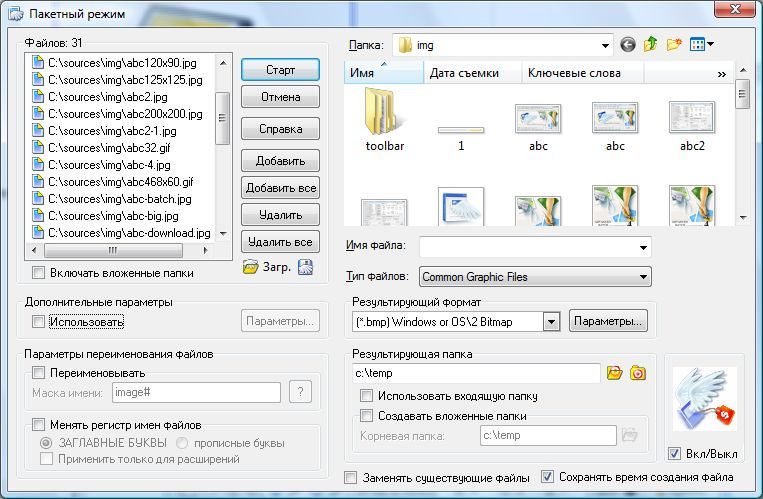This screenshot has width=763, height=499.
Task: Open the view mode icon menu
Action: coord(697,44)
